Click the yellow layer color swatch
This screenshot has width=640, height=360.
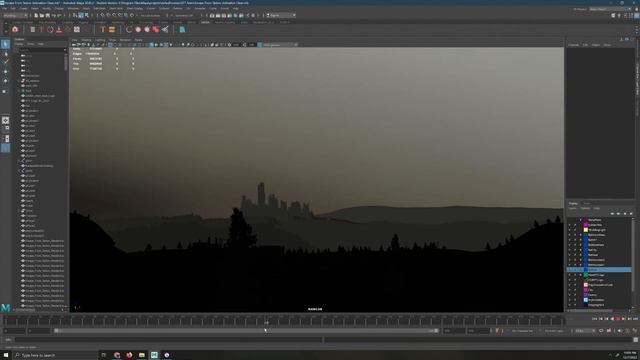pyautogui.click(x=586, y=230)
